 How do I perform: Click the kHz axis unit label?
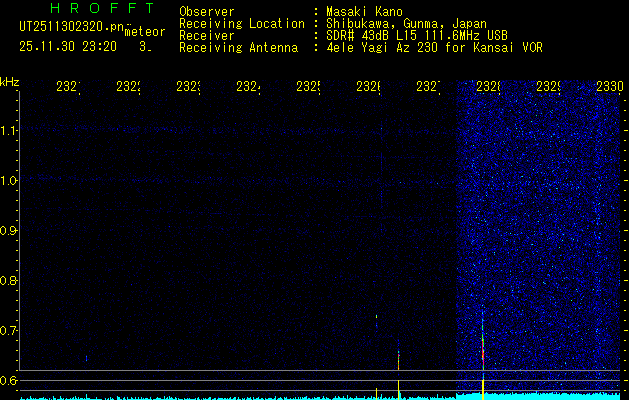click(10, 82)
